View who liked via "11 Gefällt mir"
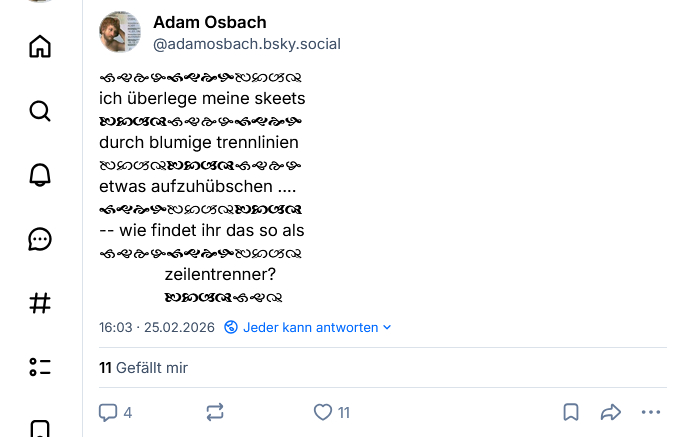This screenshot has height=437, width=676. coord(144,368)
